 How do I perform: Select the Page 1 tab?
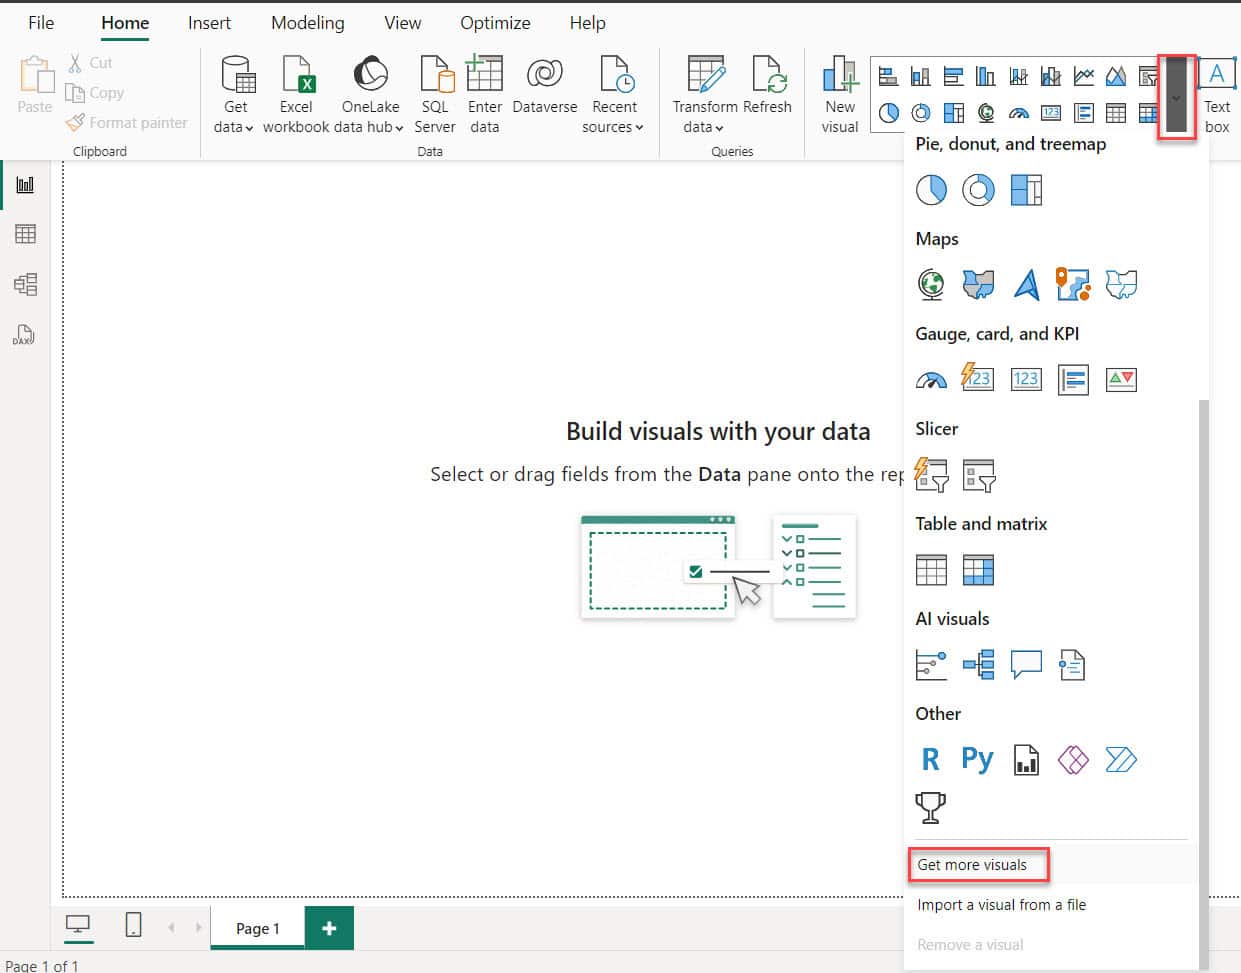(x=258, y=928)
